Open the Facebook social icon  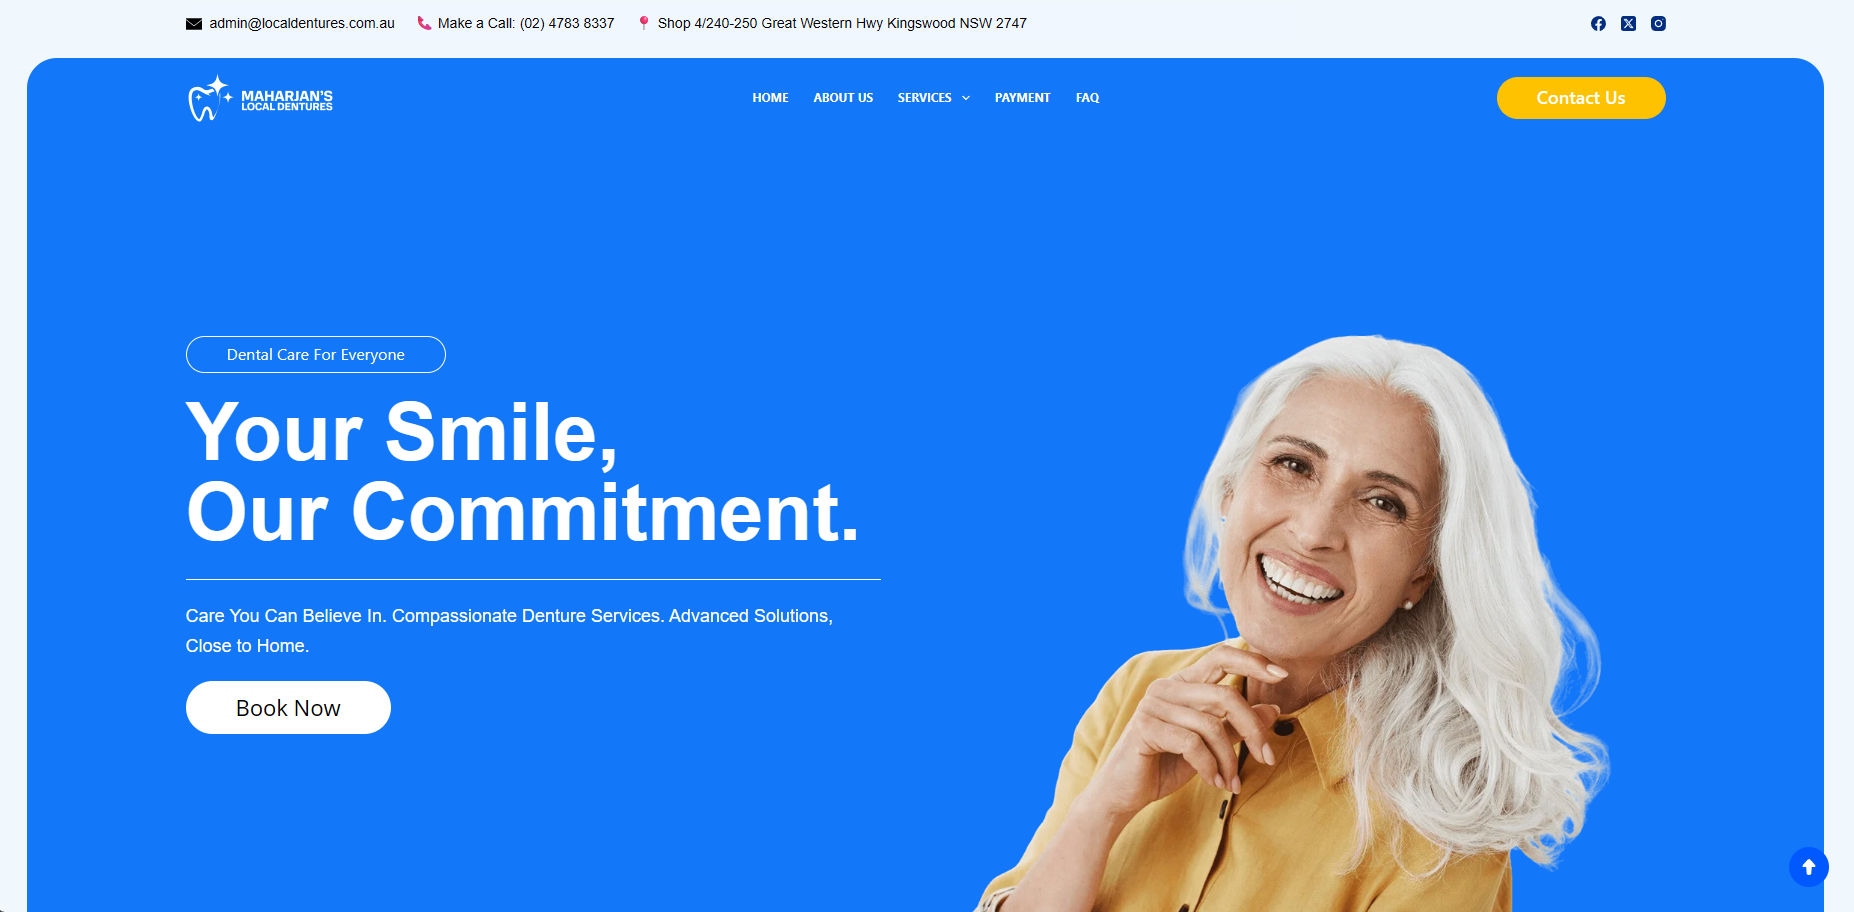coord(1598,23)
